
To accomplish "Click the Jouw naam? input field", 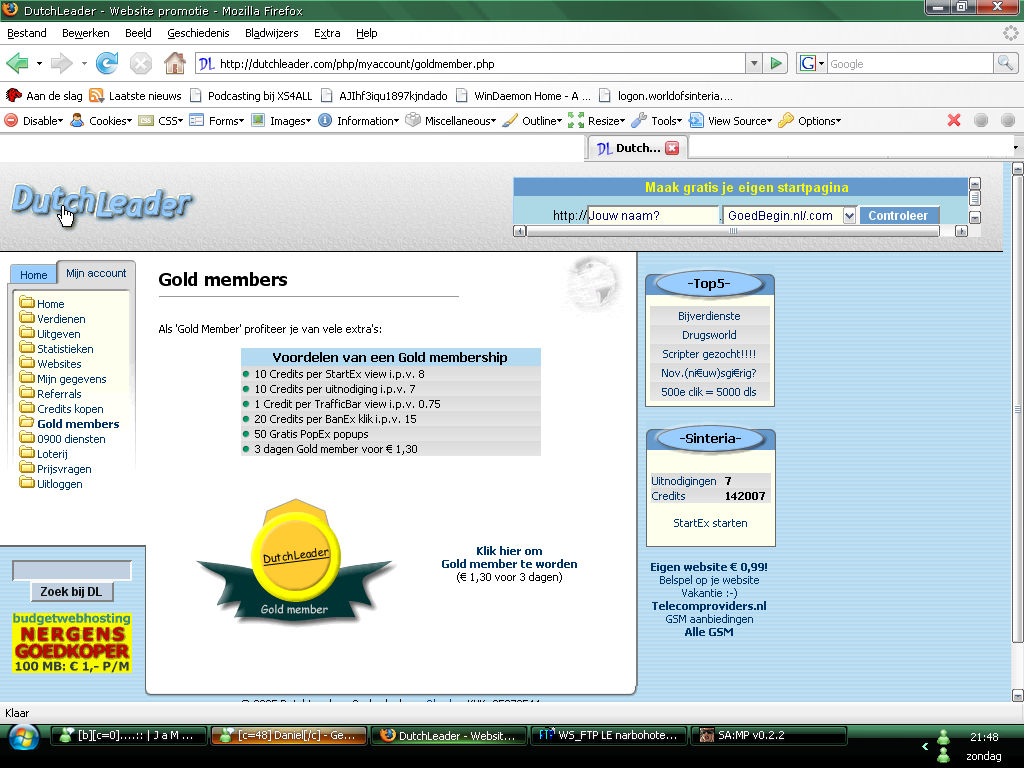I will click(x=653, y=216).
